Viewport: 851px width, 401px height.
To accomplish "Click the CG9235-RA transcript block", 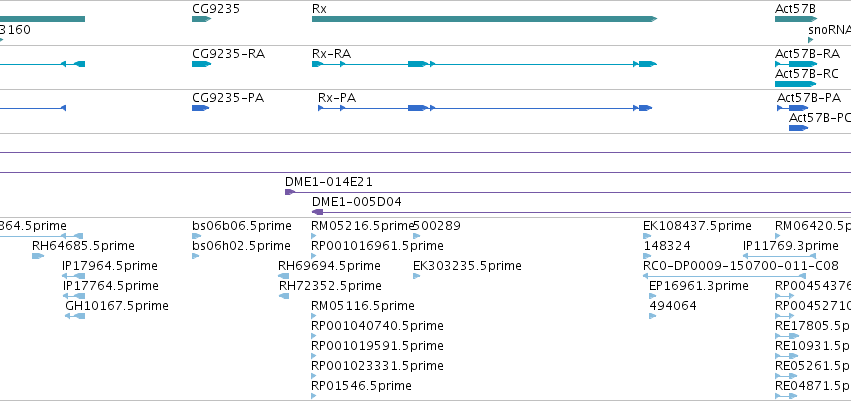I will click(201, 64).
